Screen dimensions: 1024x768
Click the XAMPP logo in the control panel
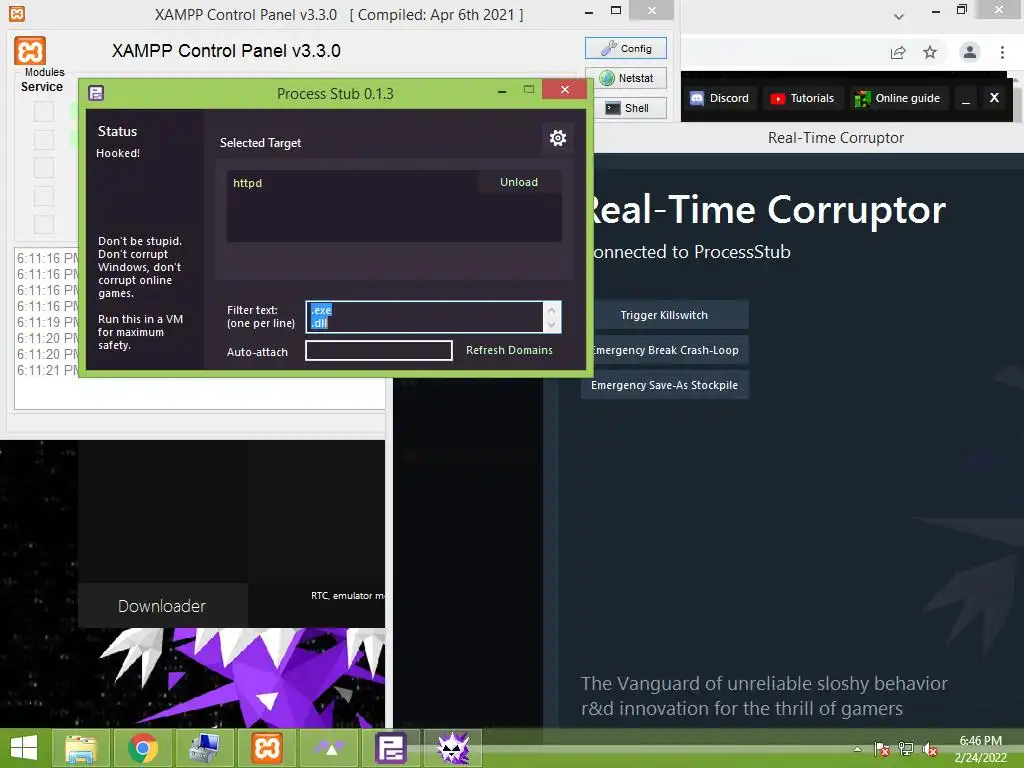(30, 51)
